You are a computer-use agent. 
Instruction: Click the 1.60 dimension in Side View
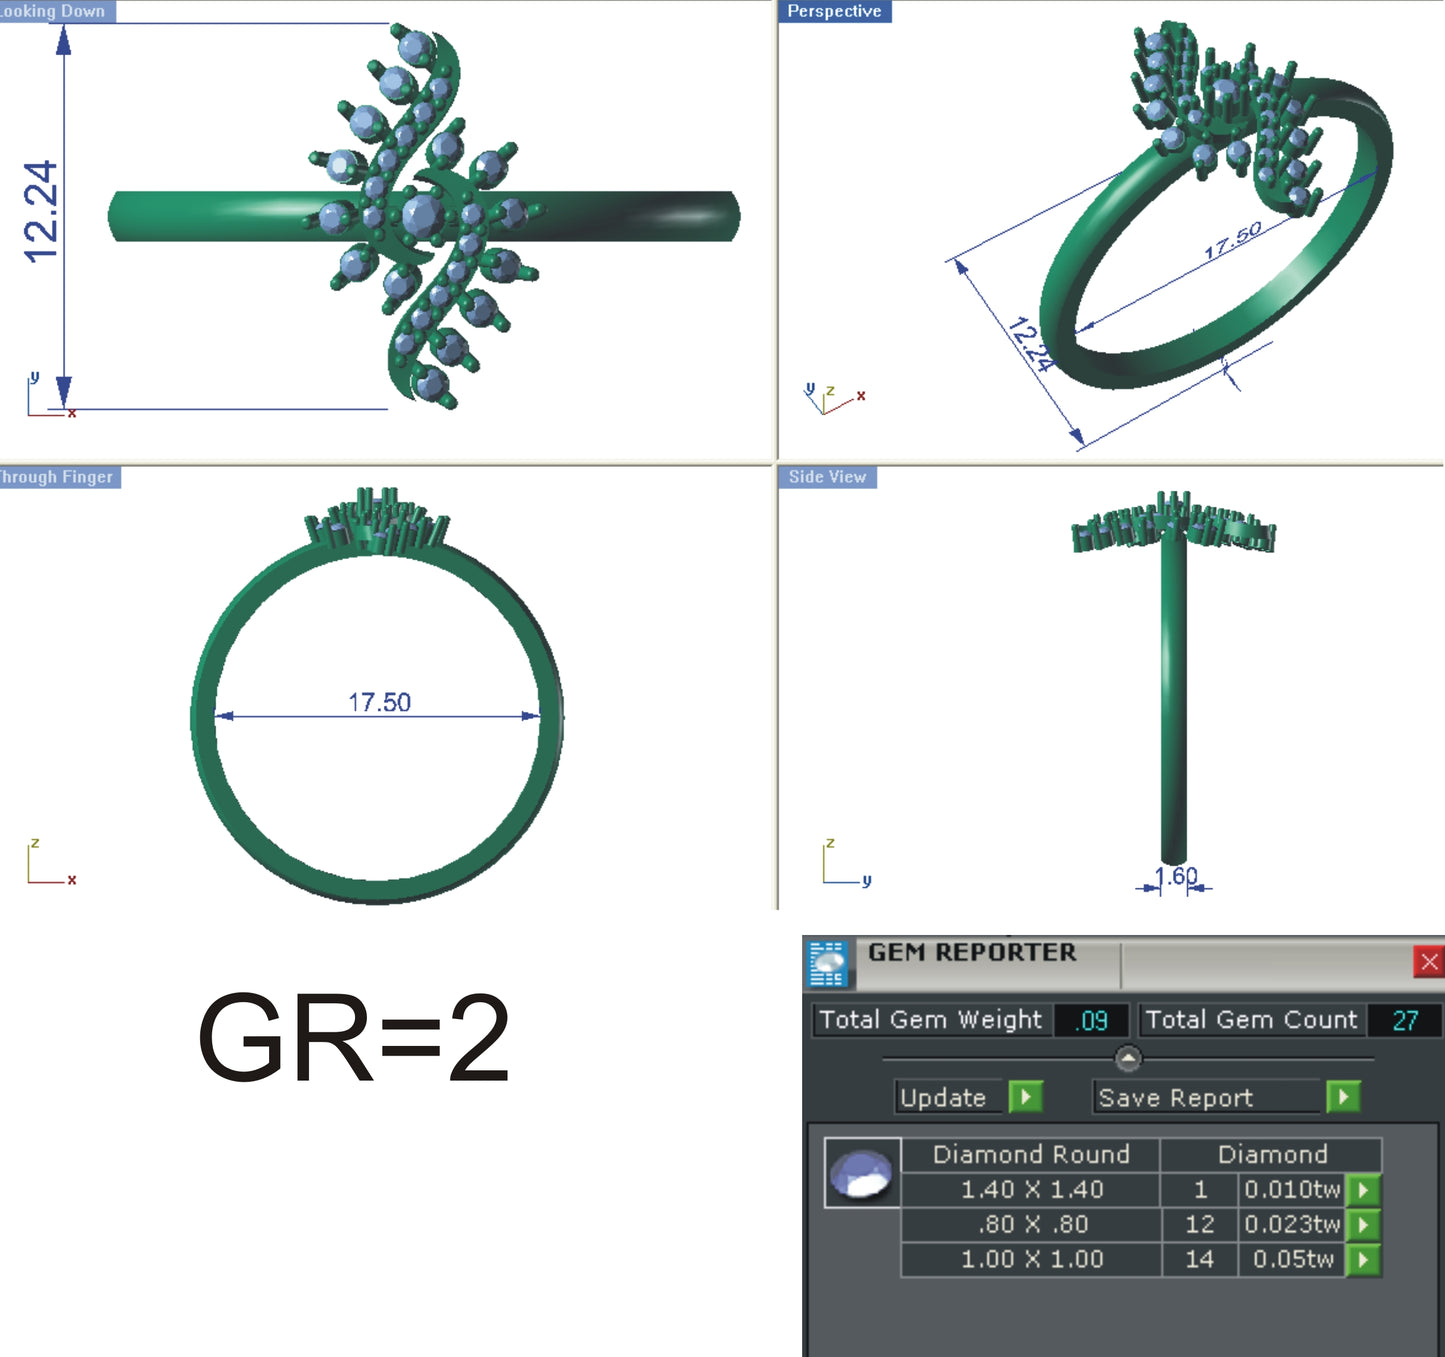[1176, 877]
